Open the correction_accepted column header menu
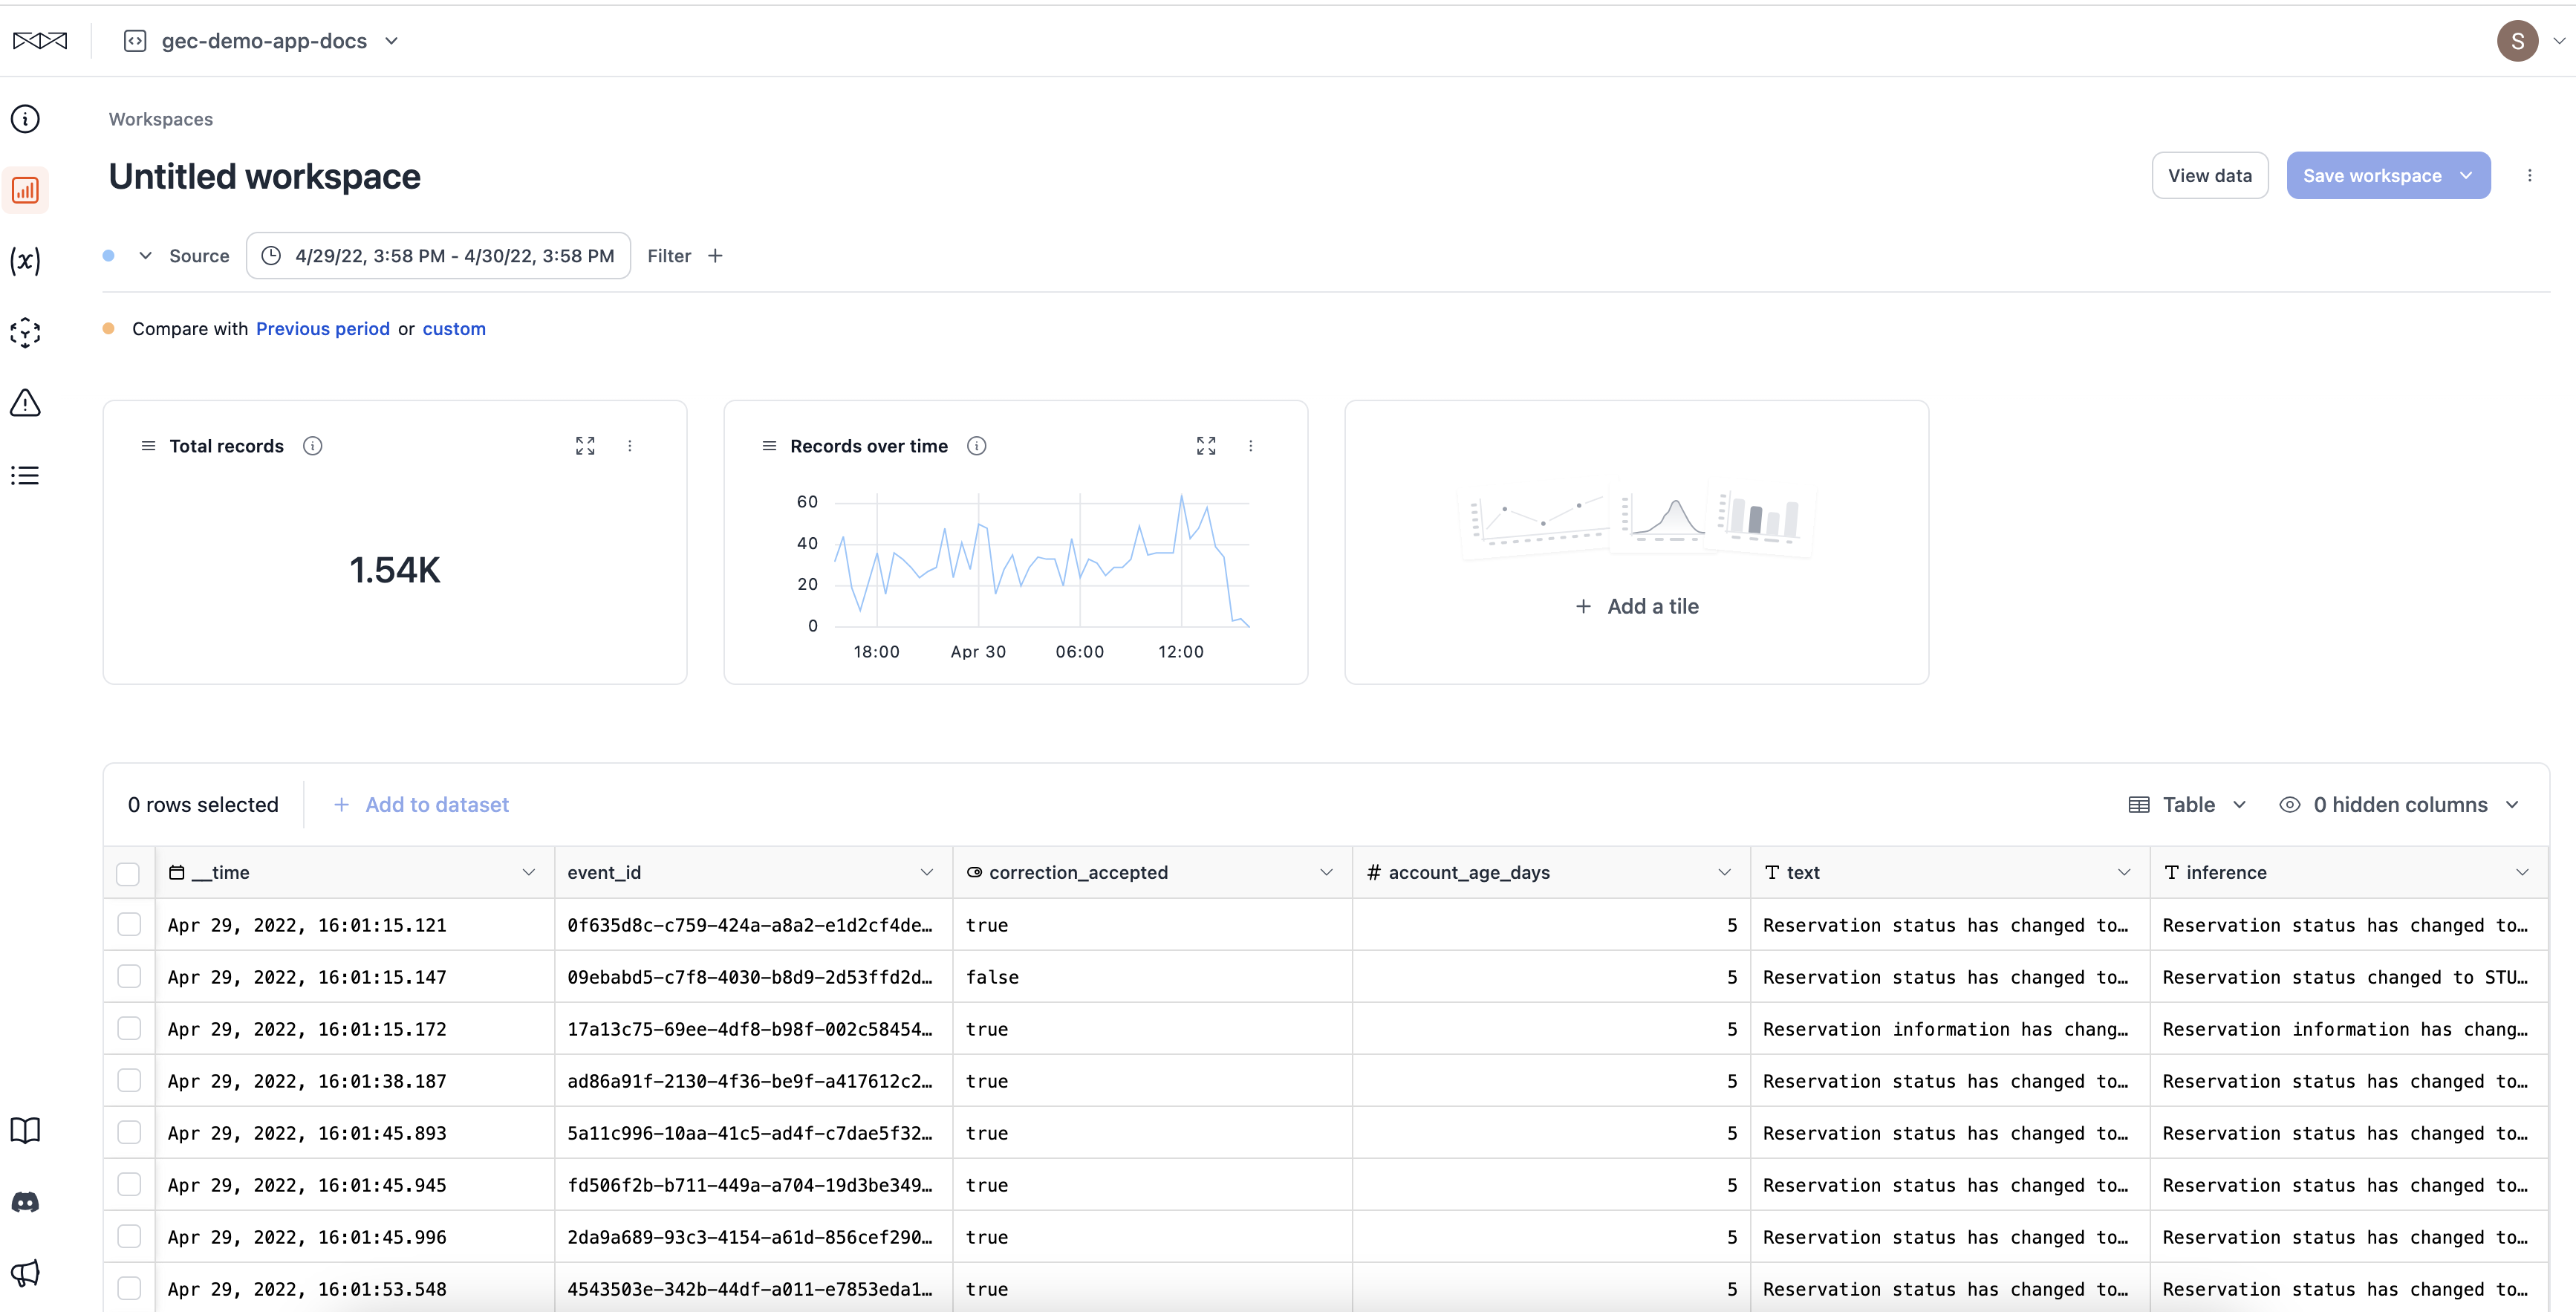Viewport: 2576px width, 1312px height. point(1326,873)
